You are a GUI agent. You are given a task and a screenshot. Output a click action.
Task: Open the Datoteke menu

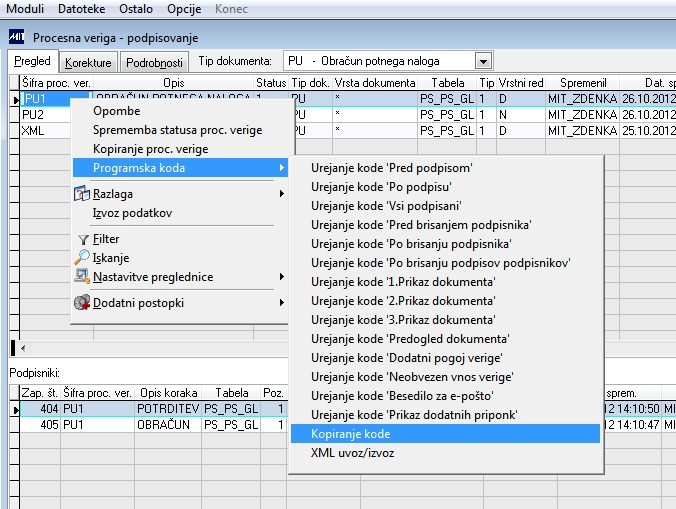click(x=81, y=9)
